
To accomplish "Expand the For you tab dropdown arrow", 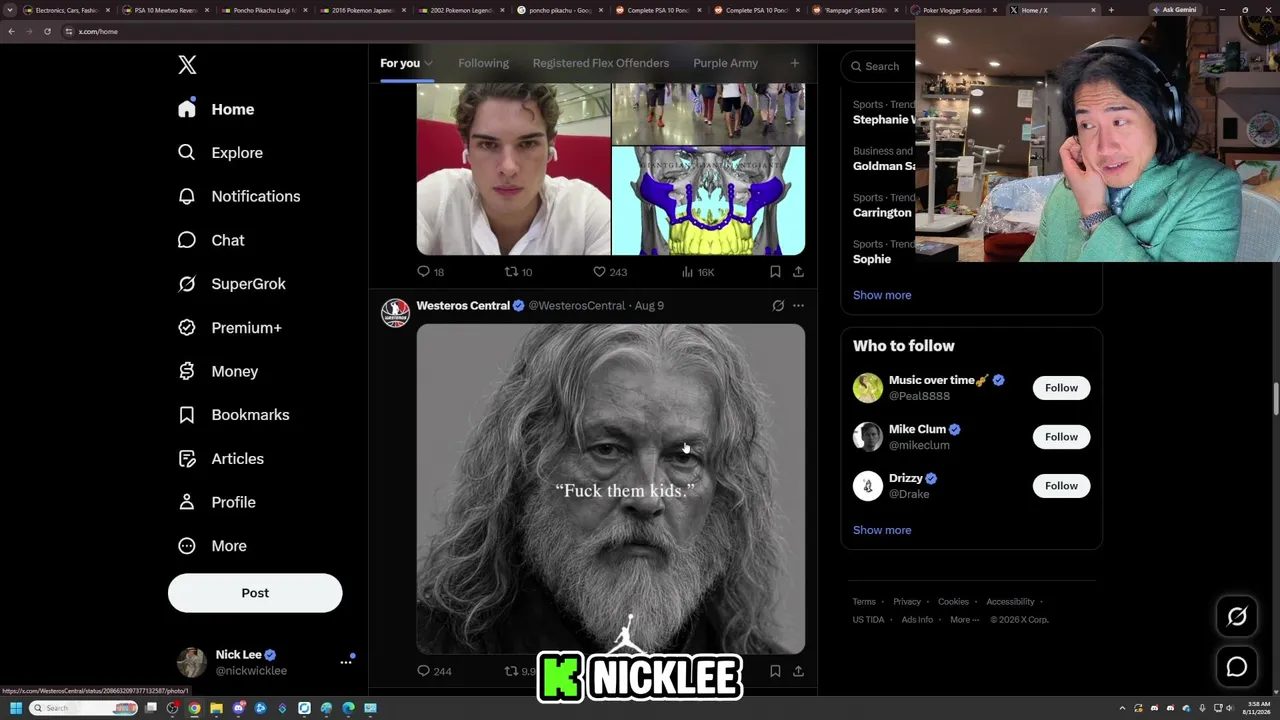I will pos(428,64).
